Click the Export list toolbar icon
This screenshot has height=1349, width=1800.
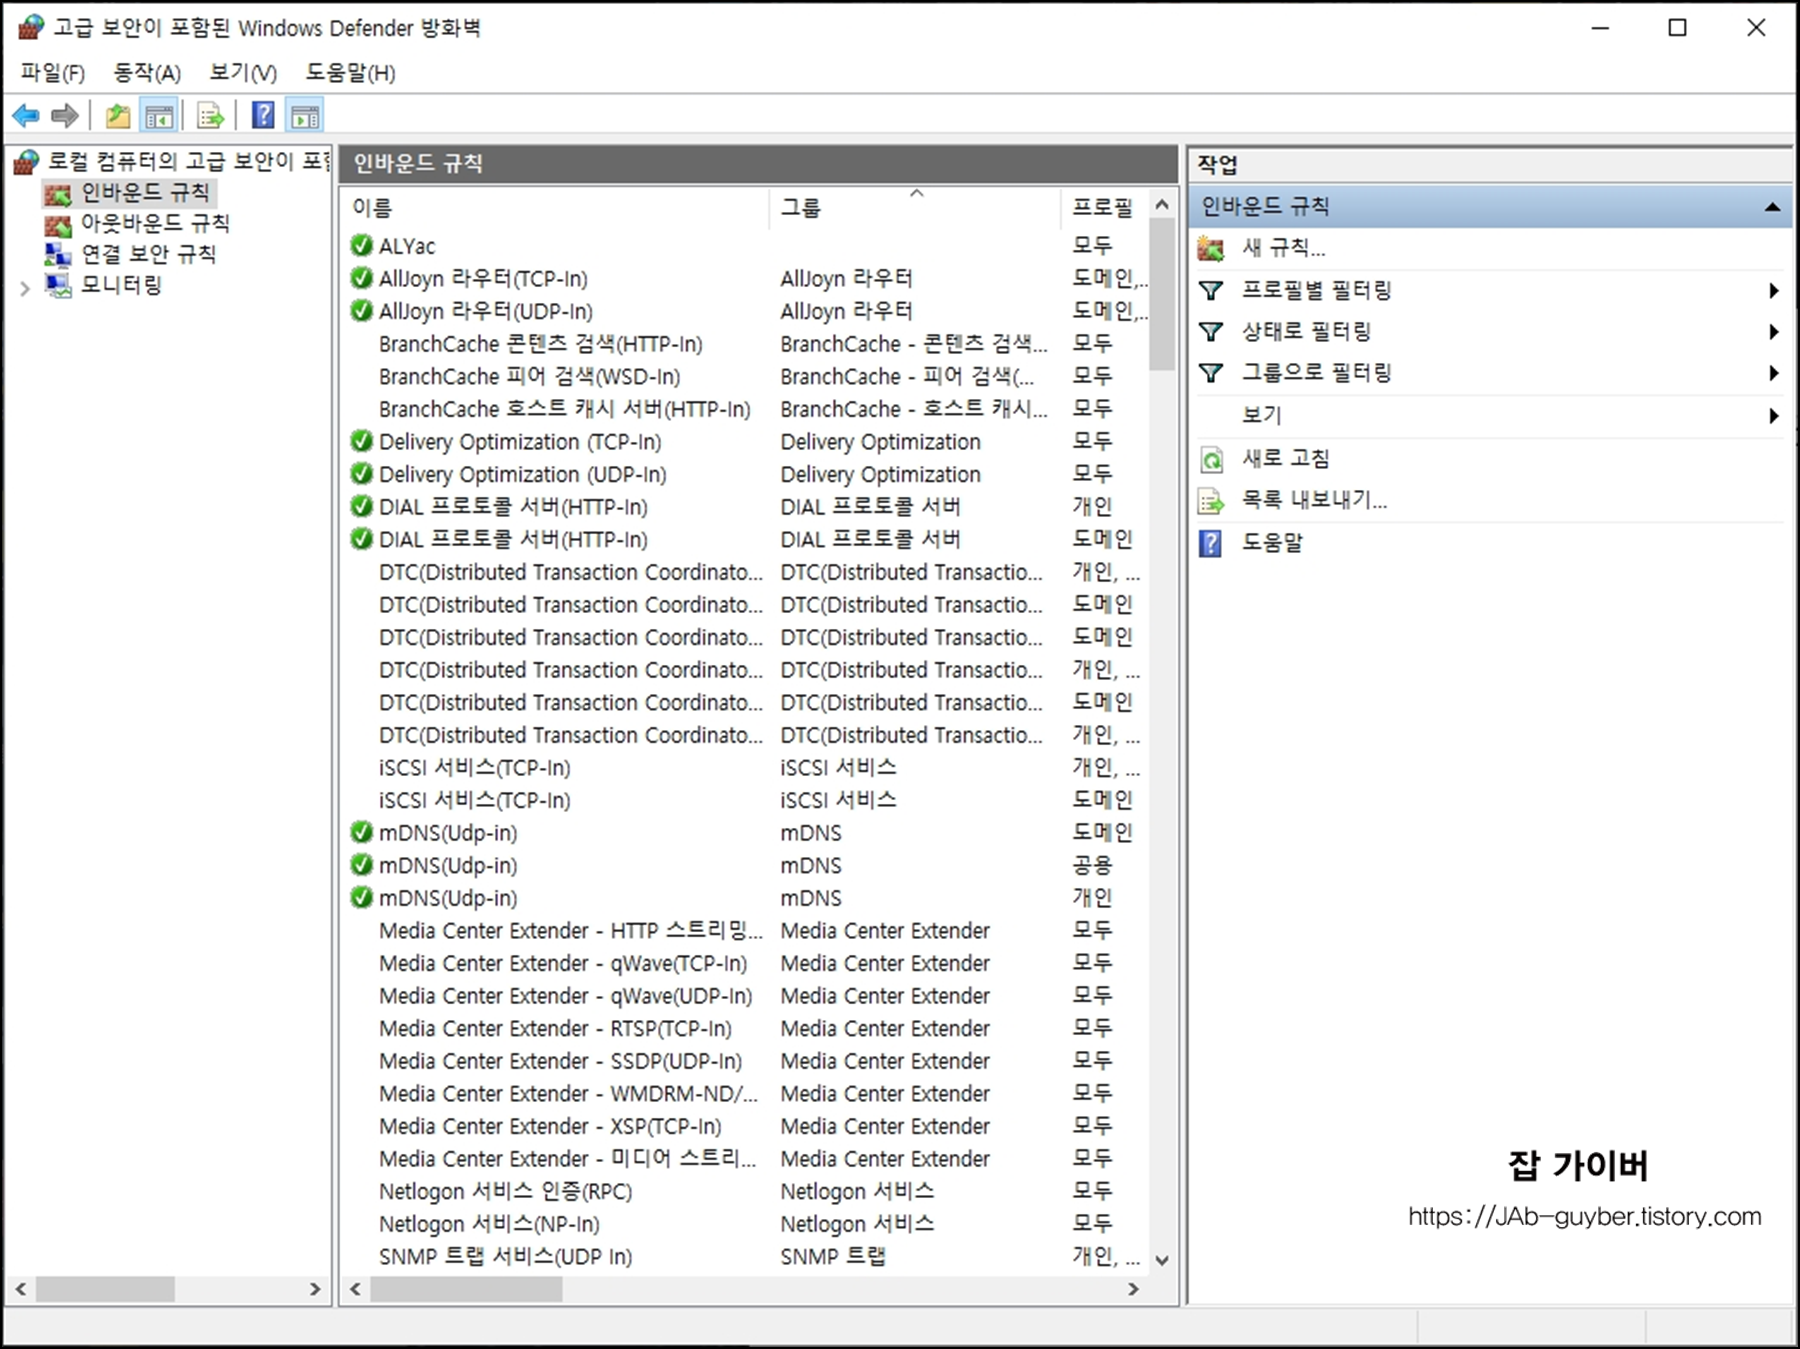tap(210, 116)
